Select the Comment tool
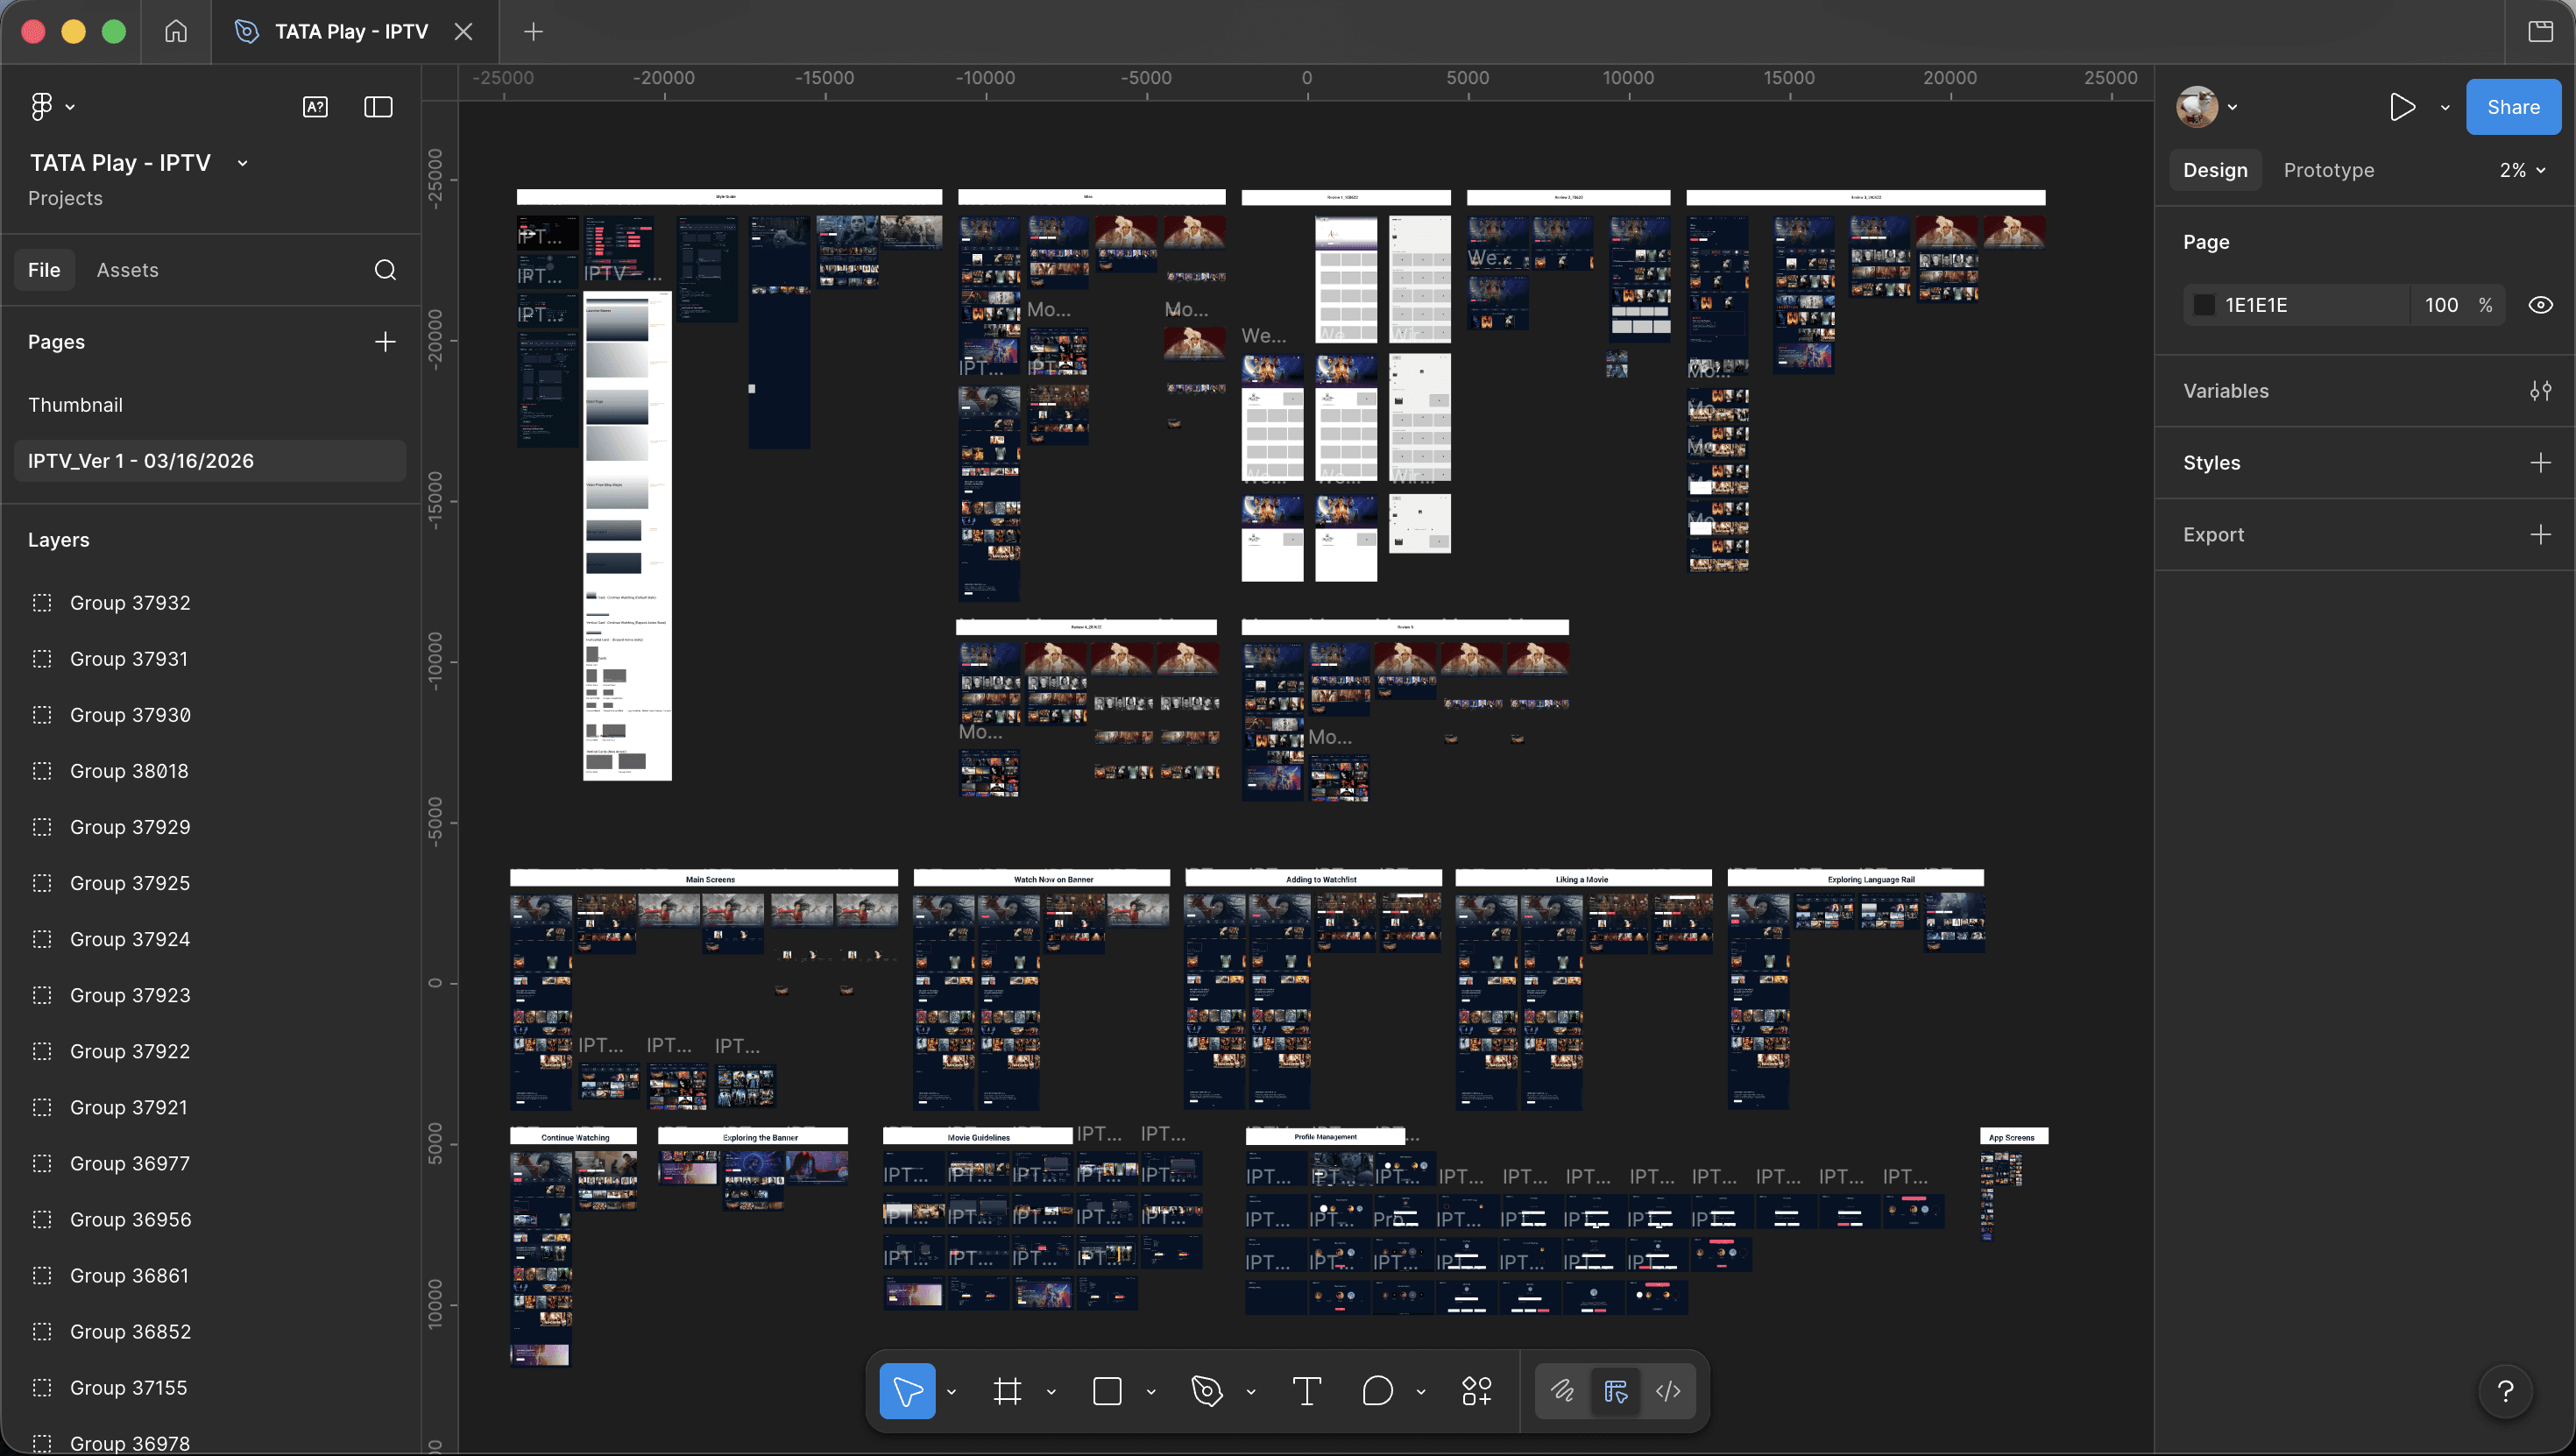This screenshot has width=2576, height=1456. pos(1377,1391)
